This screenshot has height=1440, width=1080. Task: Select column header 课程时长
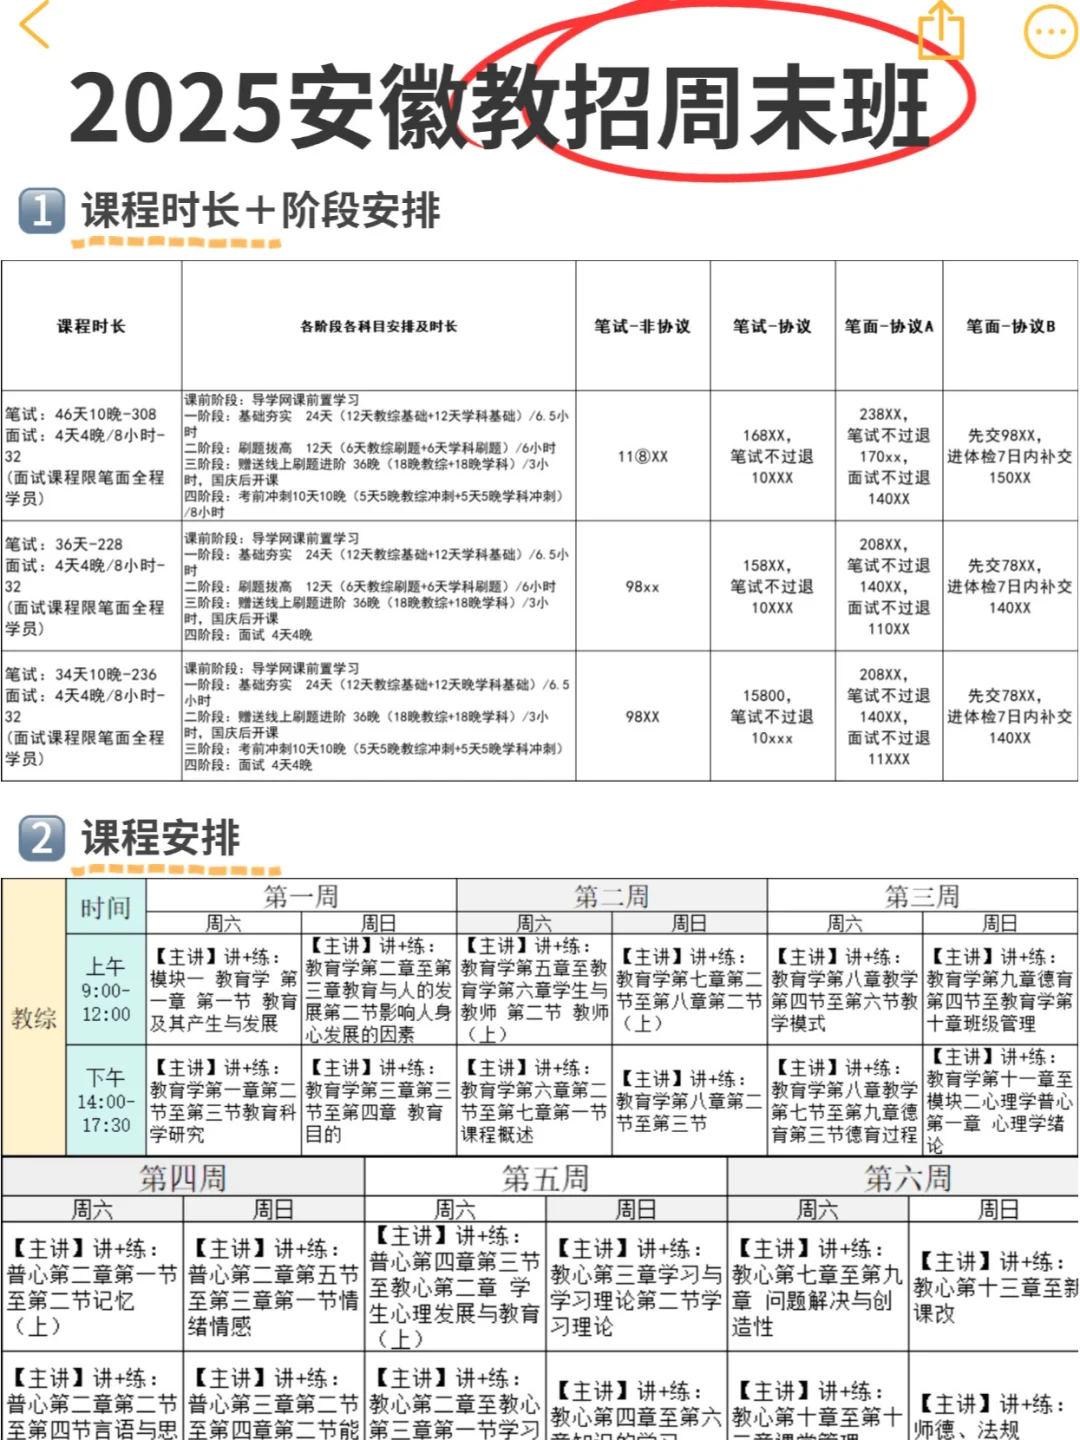pos(91,326)
